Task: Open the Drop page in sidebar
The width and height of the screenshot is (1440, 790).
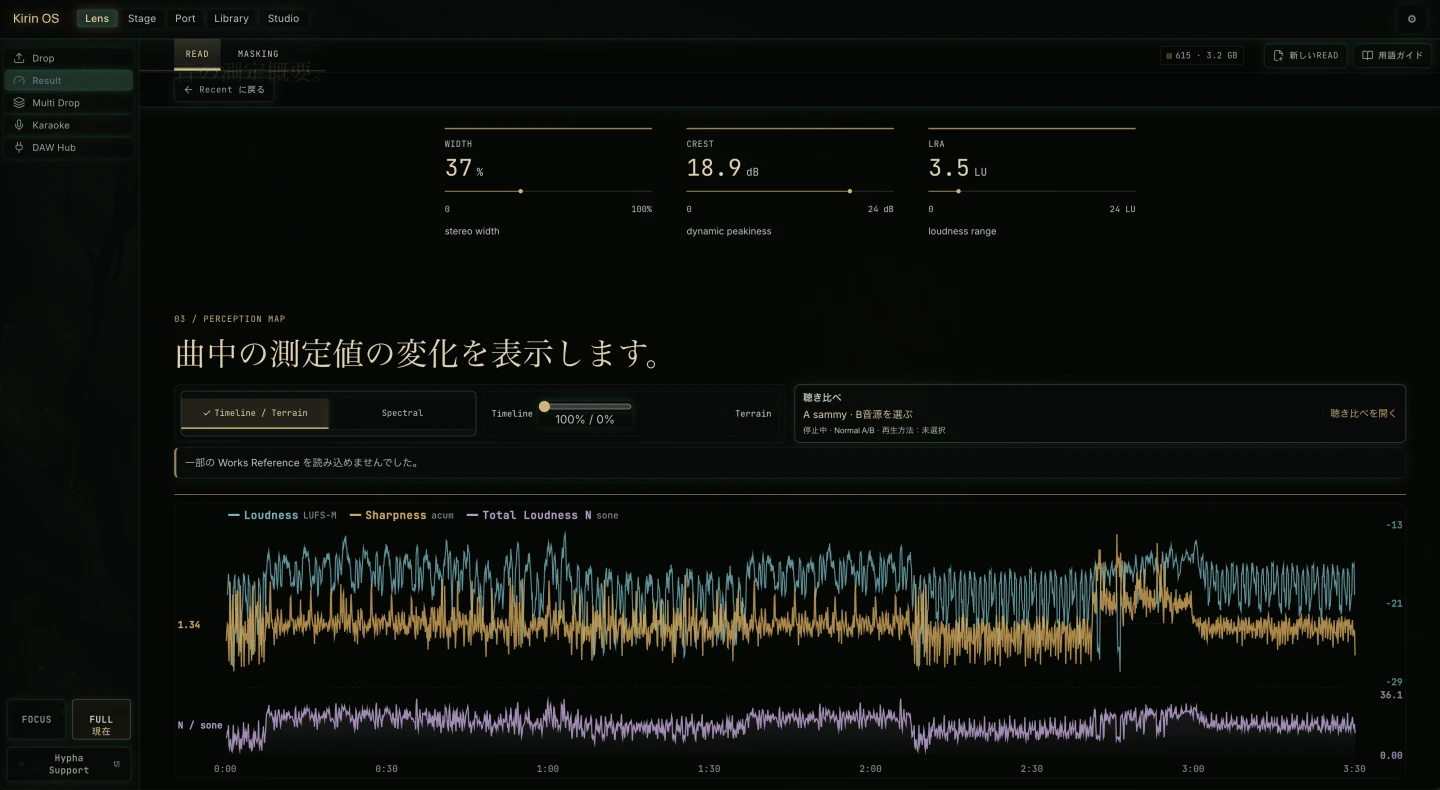Action: 69,58
